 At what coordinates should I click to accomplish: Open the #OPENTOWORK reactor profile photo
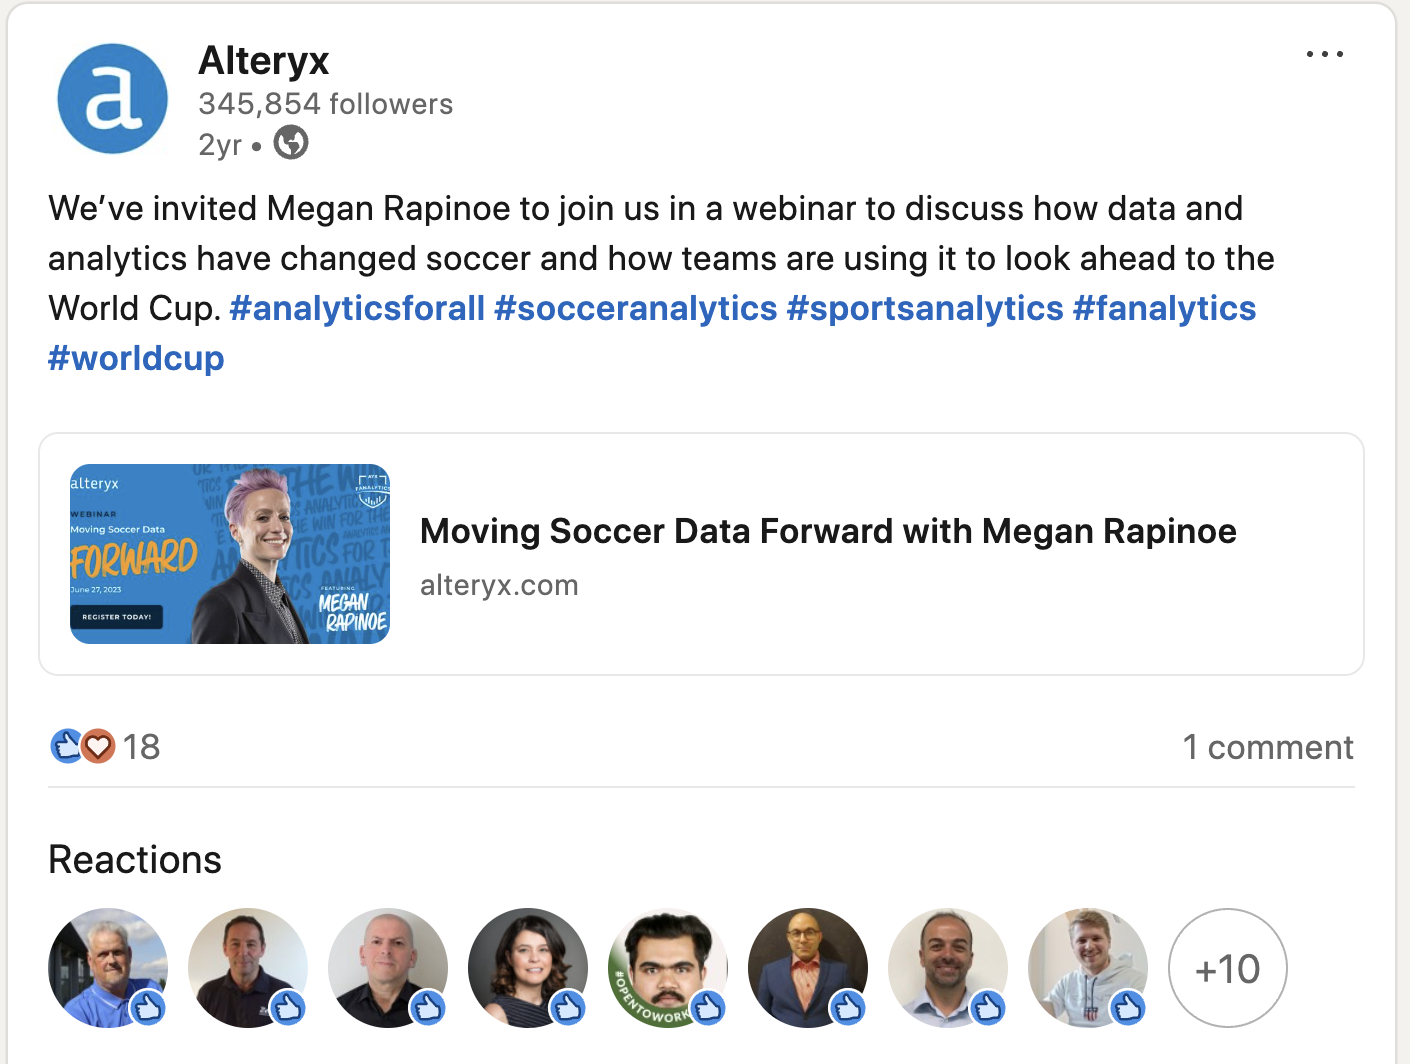click(x=668, y=968)
